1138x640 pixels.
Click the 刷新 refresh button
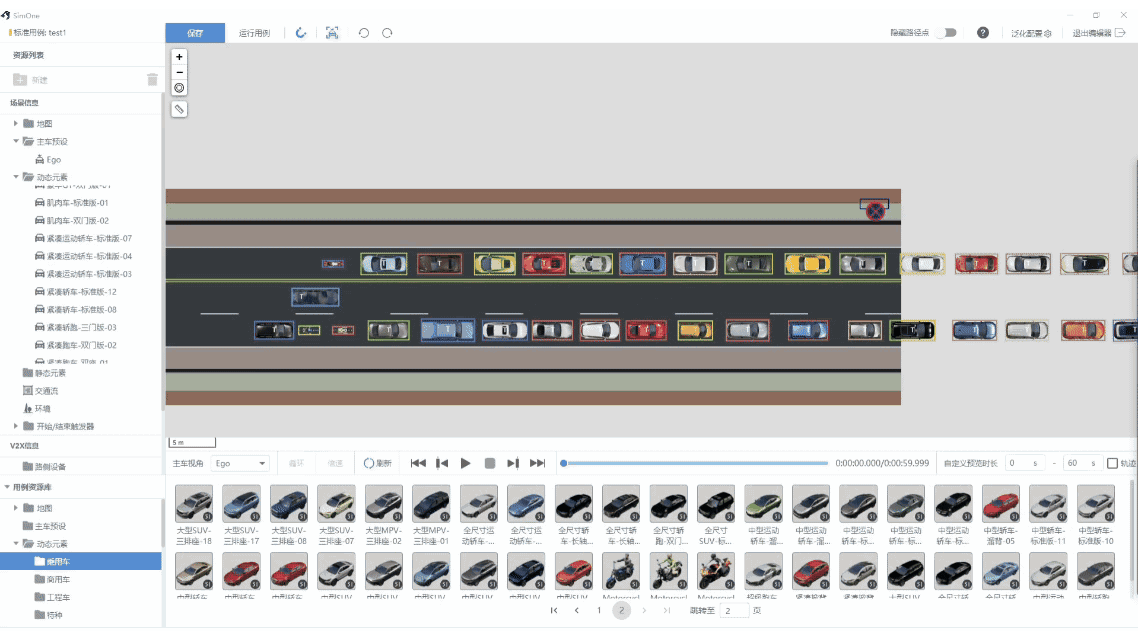377,463
